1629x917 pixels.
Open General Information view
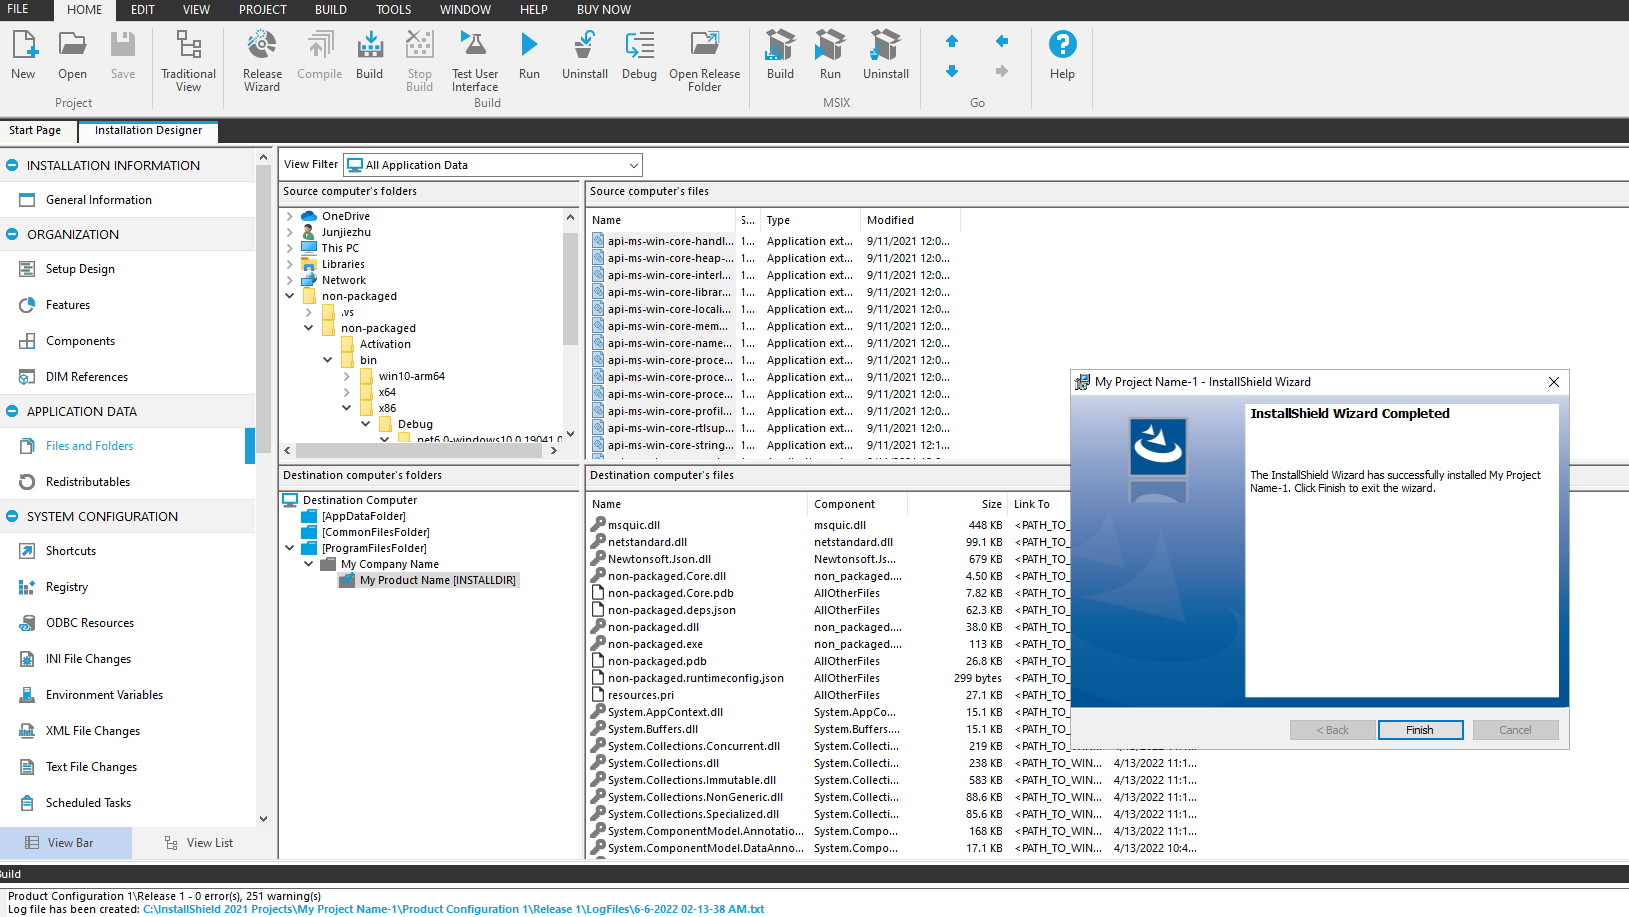pos(99,200)
